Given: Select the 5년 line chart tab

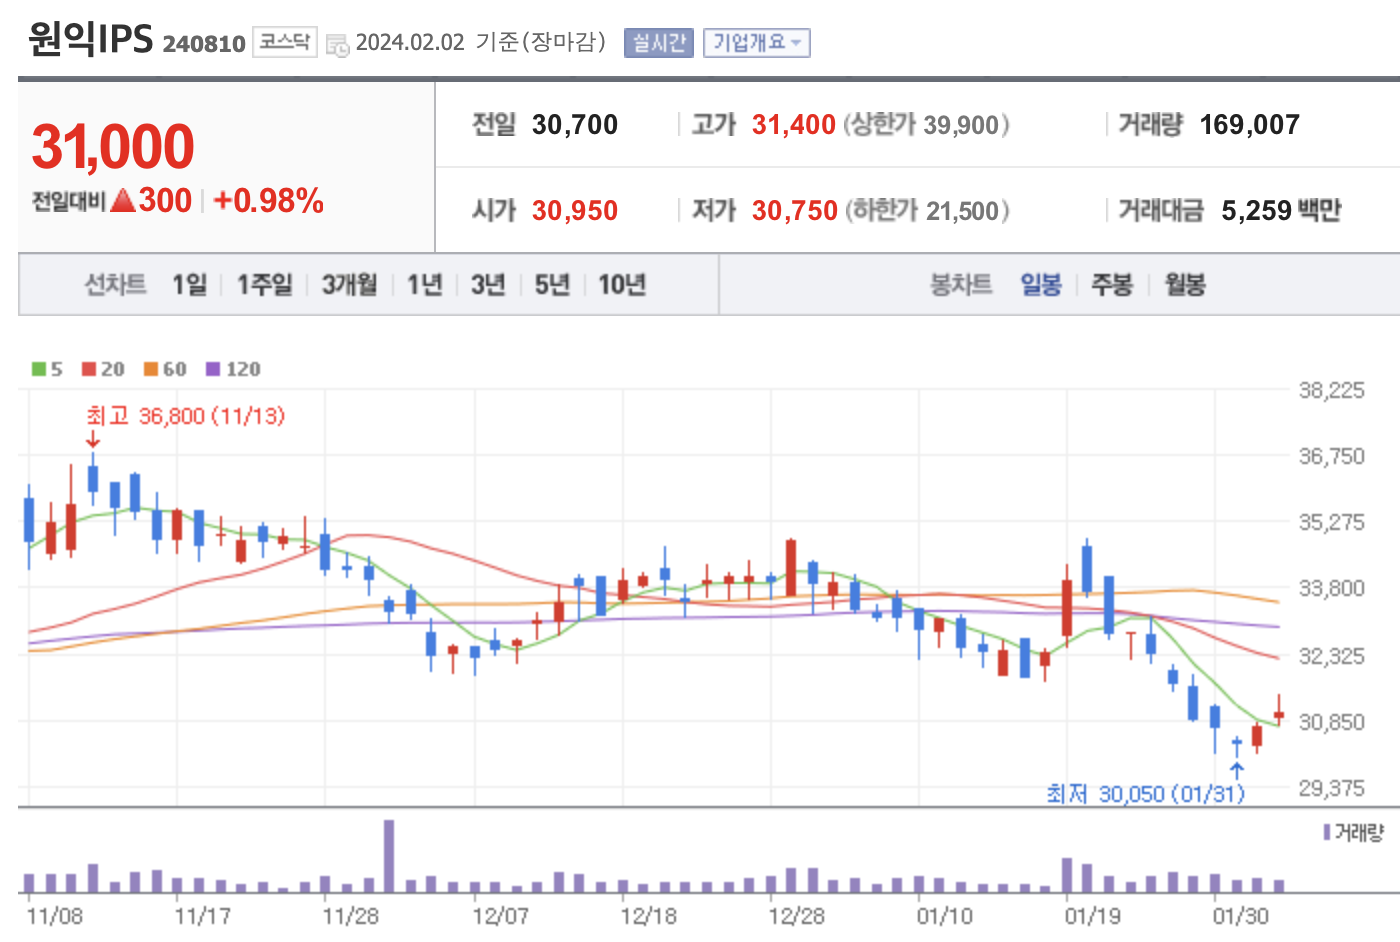Looking at the screenshot, I should point(552,285).
